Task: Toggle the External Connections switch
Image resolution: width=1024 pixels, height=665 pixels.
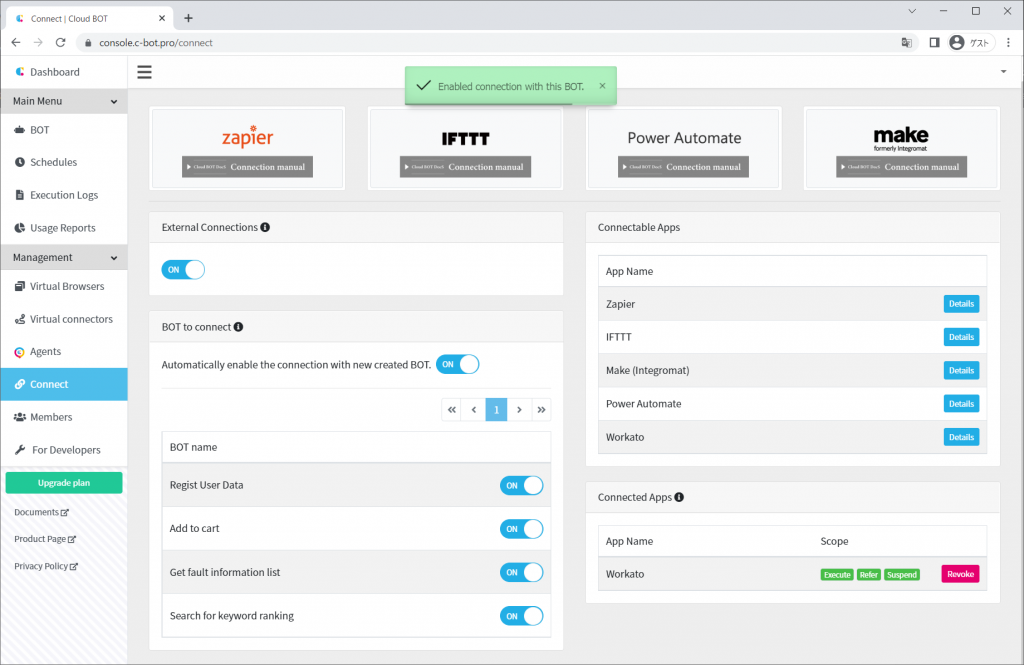Action: tap(183, 269)
